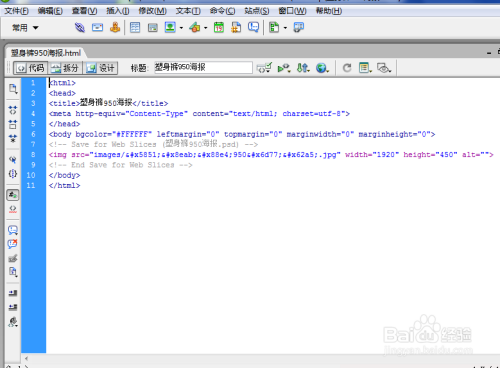Open 文件(F) menu
500x368 pixels.
[16, 11]
